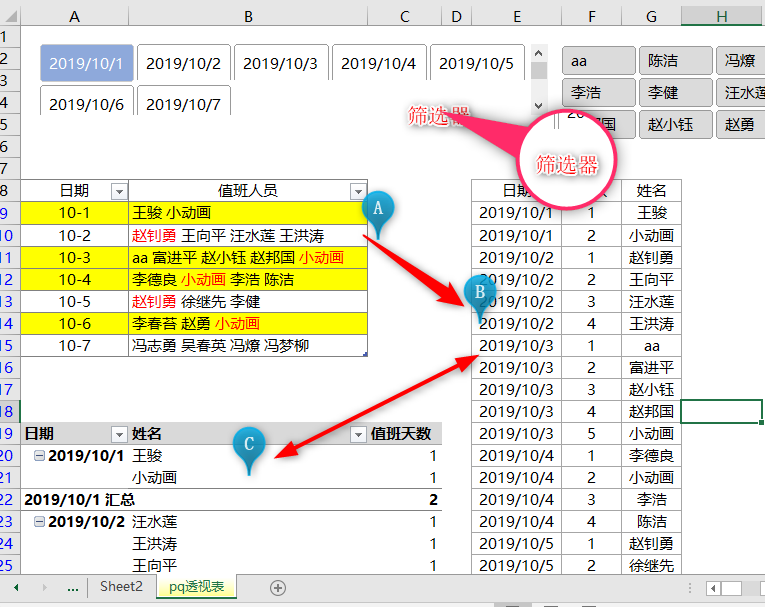Click date cell 10-7
The height and width of the screenshot is (607, 765).
(x=74, y=345)
